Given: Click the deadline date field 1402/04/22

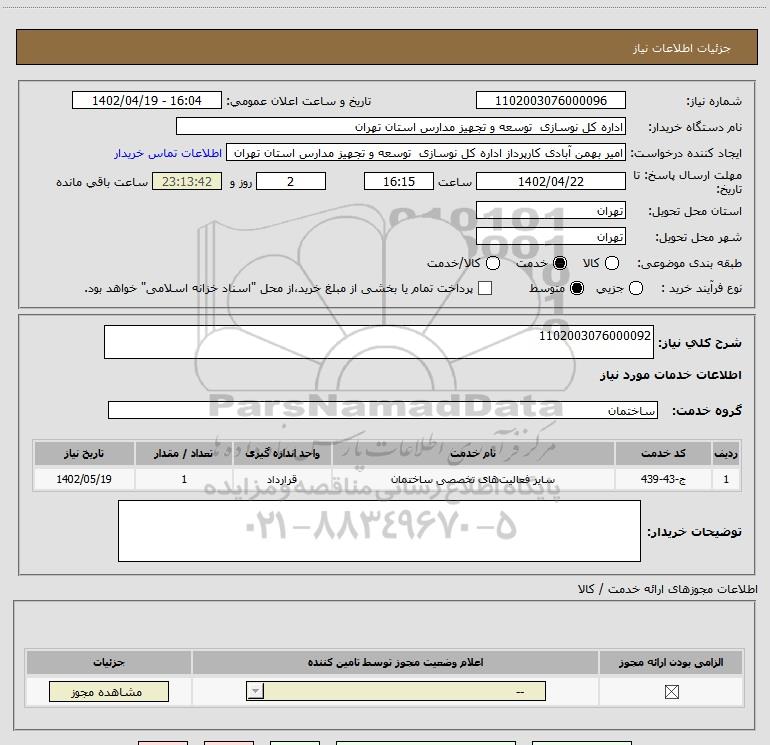Looking at the screenshot, I should (x=550, y=181).
